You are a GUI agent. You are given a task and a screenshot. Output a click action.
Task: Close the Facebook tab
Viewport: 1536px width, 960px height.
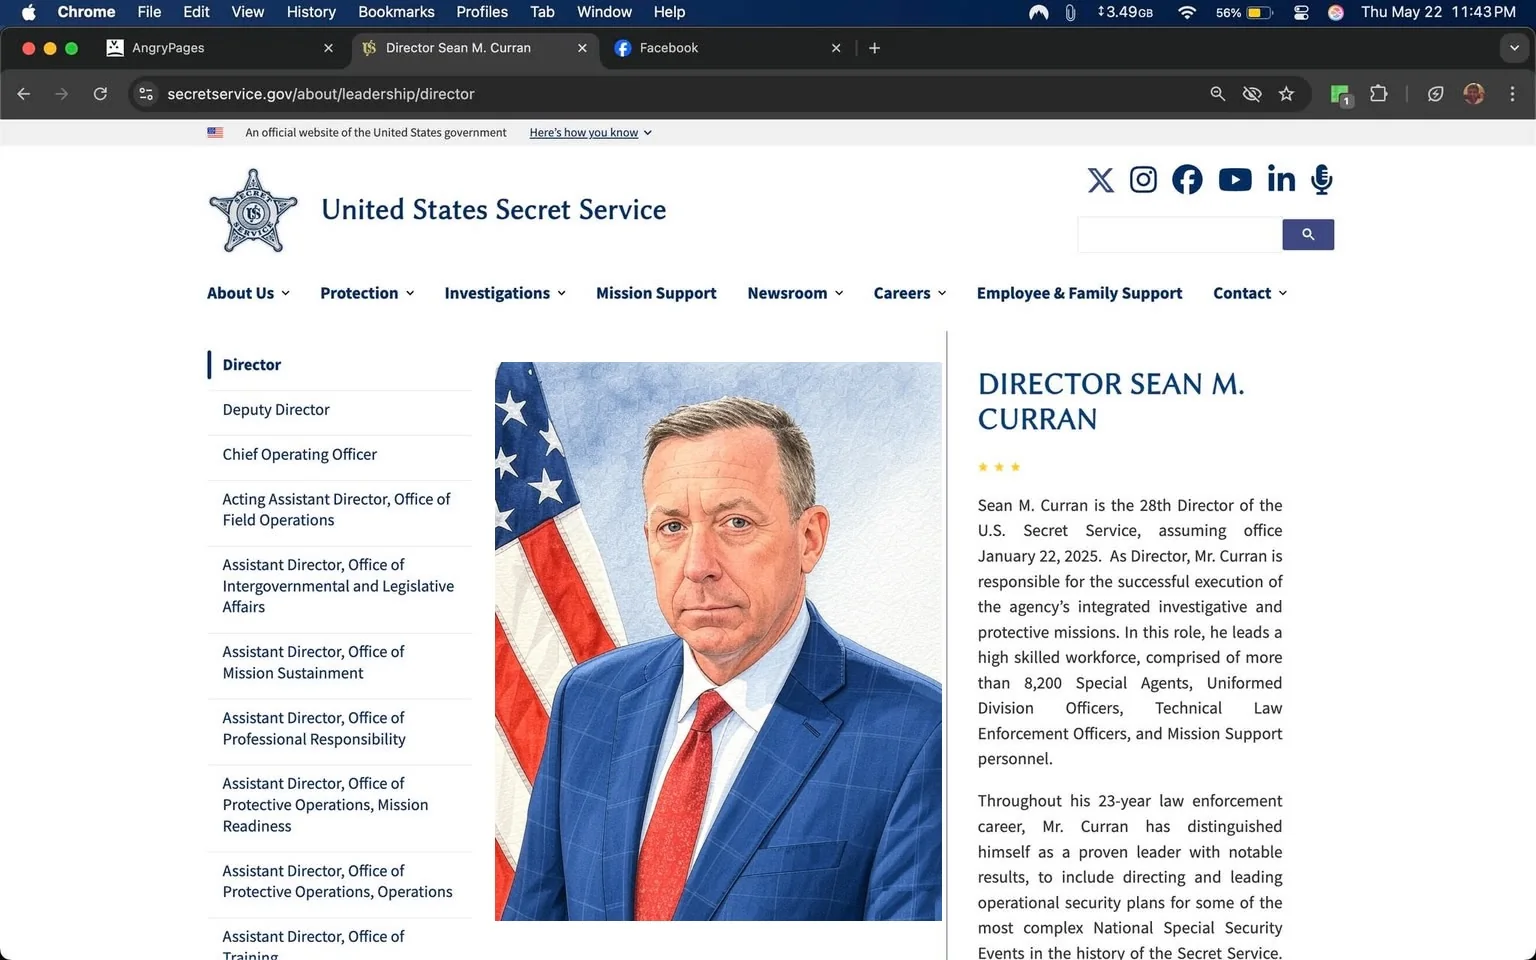pyautogui.click(x=836, y=48)
